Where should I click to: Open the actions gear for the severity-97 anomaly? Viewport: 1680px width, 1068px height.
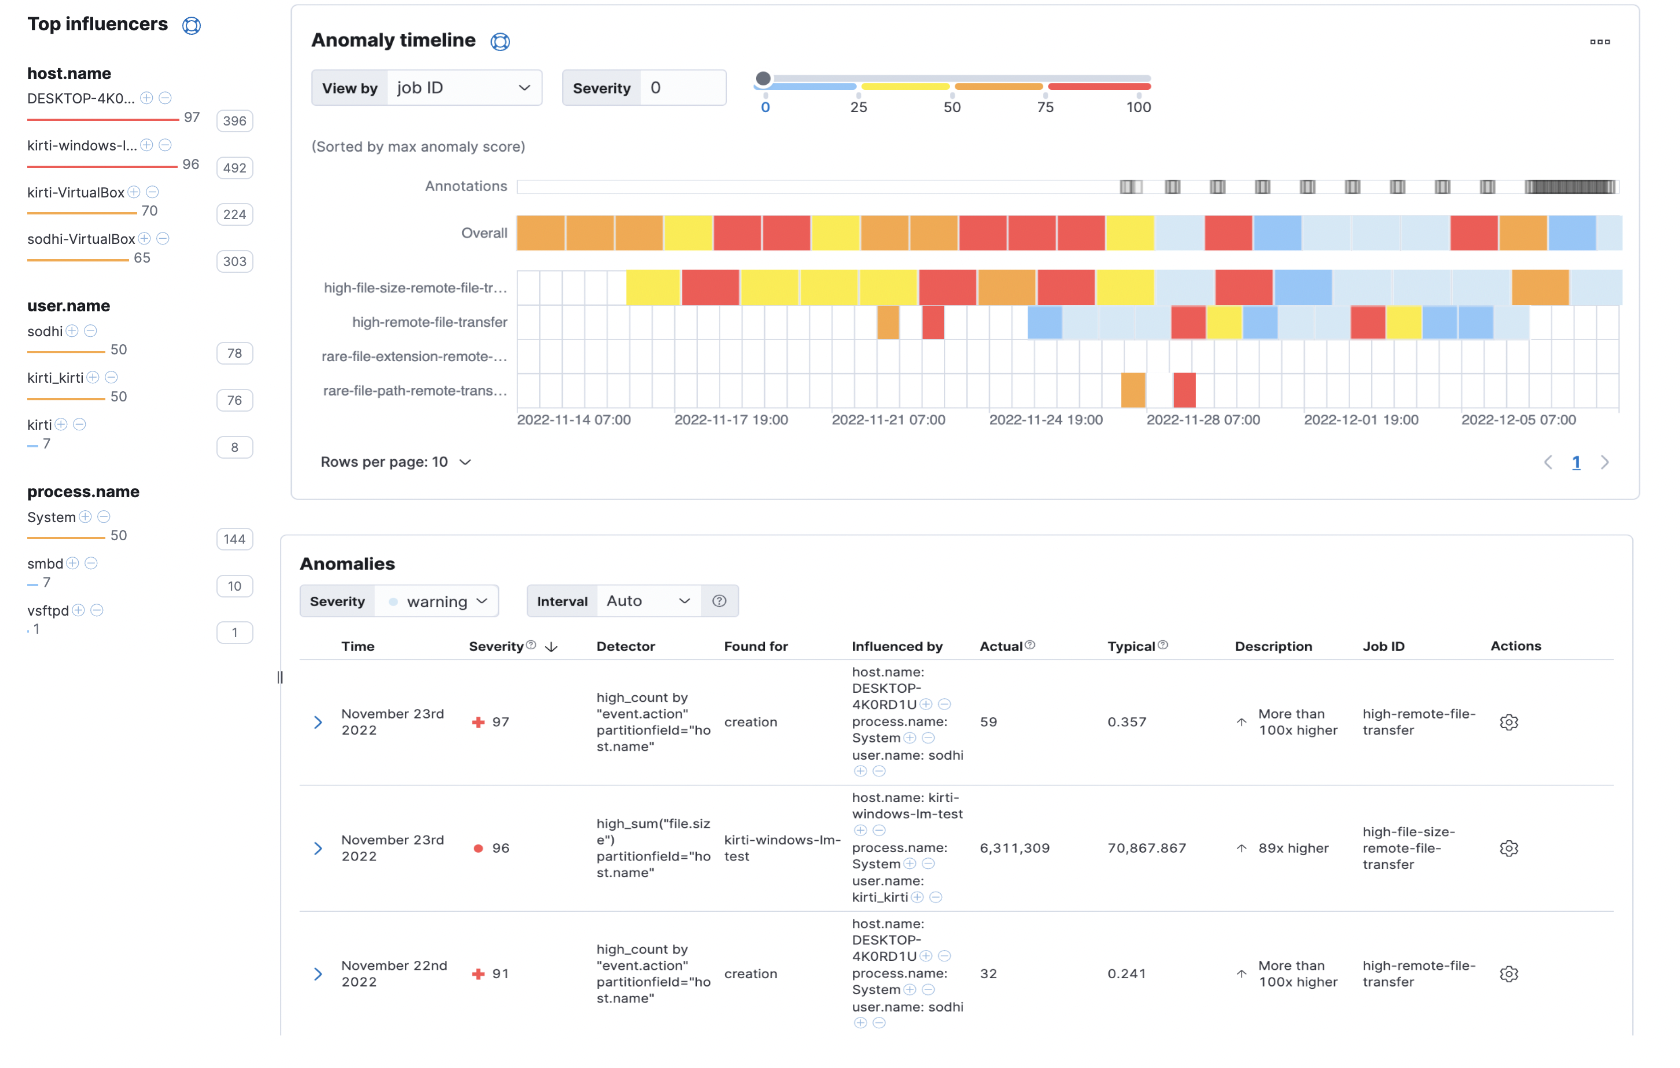(x=1509, y=721)
